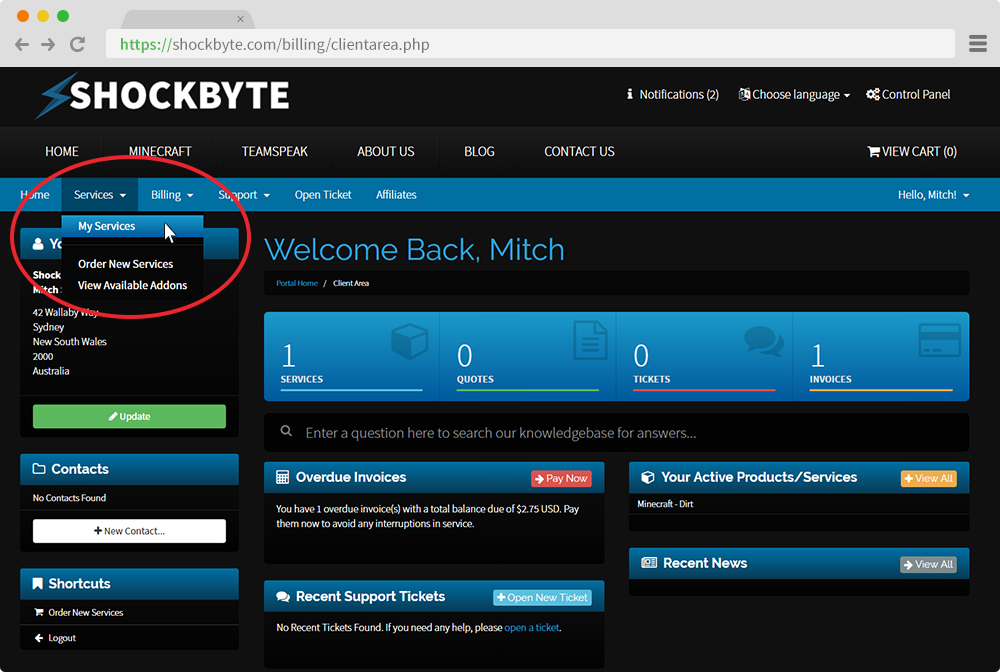Open the Minecraft - Dirt service
The height and width of the screenshot is (672, 1000).
tap(665, 504)
